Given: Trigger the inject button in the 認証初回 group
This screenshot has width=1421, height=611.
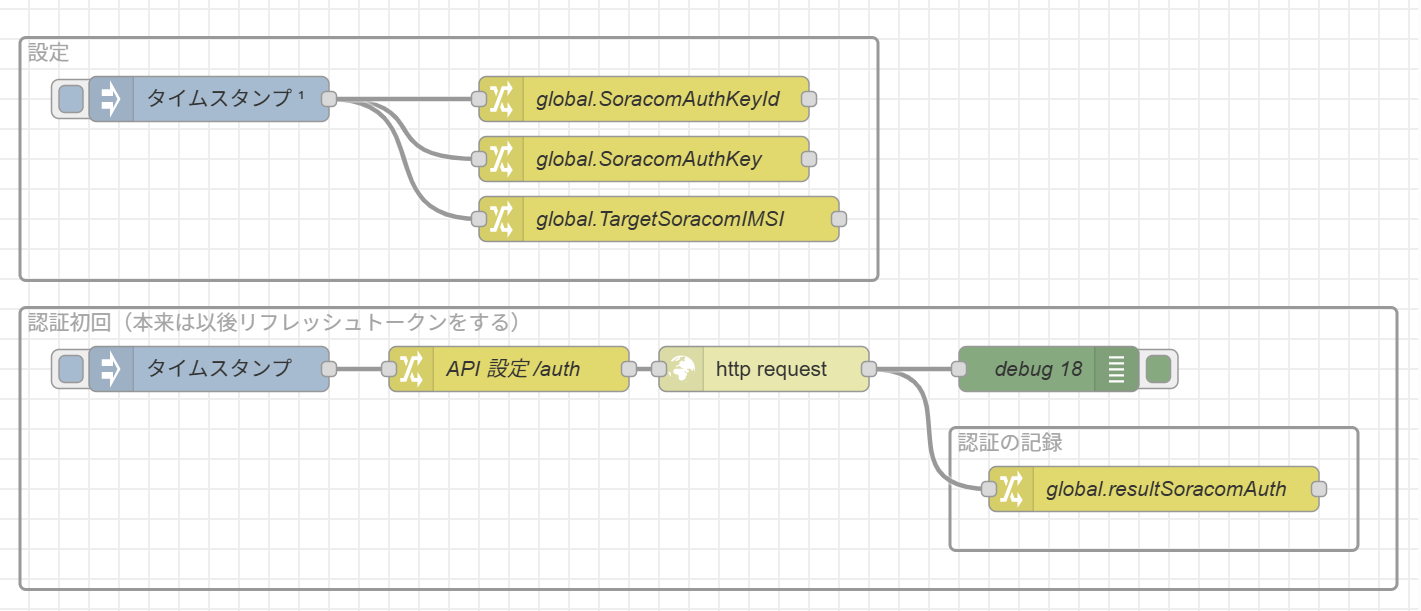Looking at the screenshot, I should [71, 369].
